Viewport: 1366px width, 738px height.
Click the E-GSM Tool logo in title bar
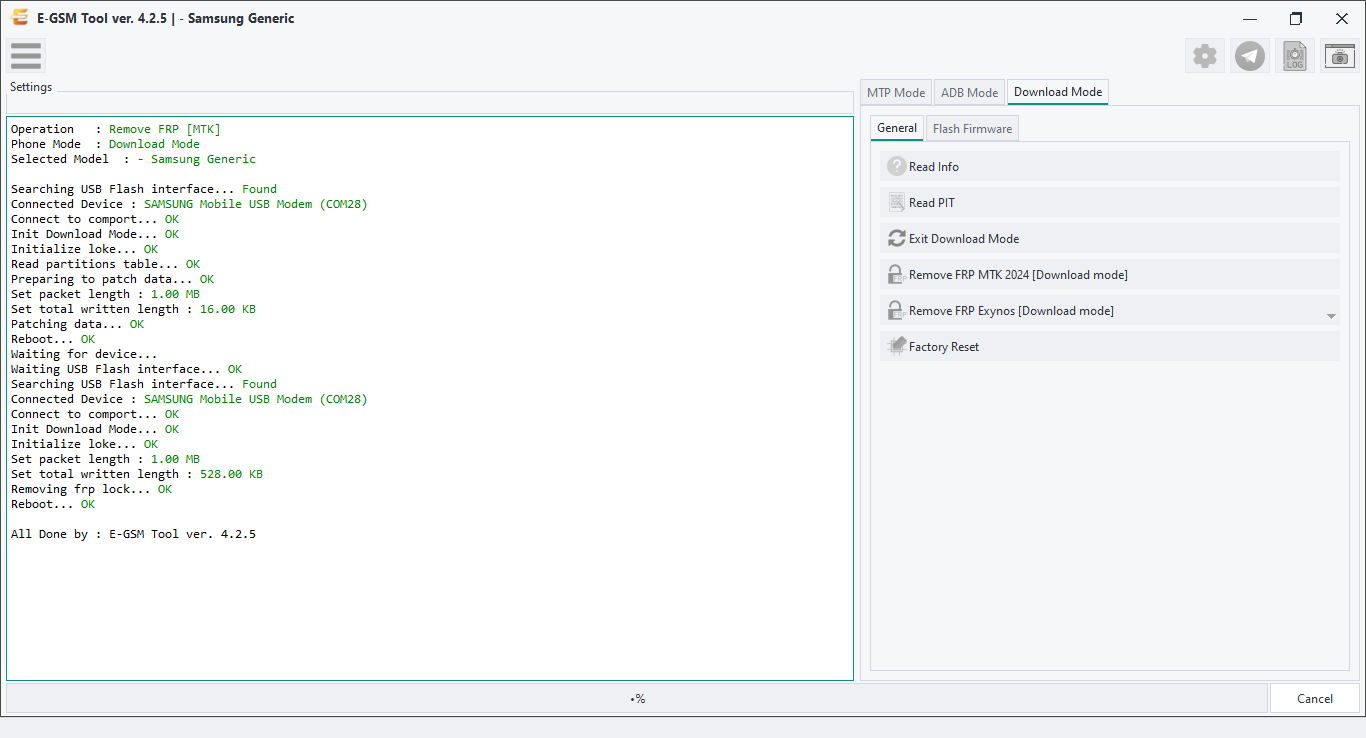click(19, 18)
